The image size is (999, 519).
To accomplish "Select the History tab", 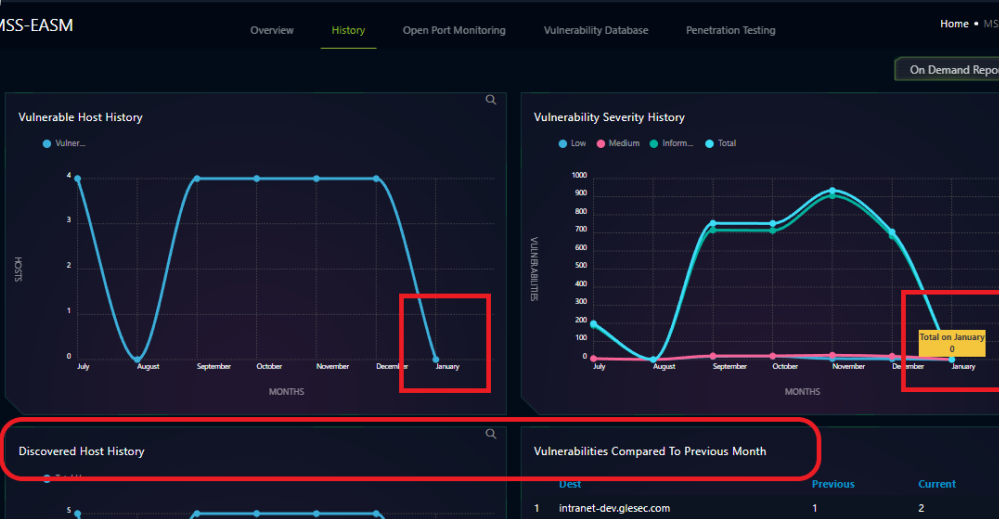I will 348,30.
